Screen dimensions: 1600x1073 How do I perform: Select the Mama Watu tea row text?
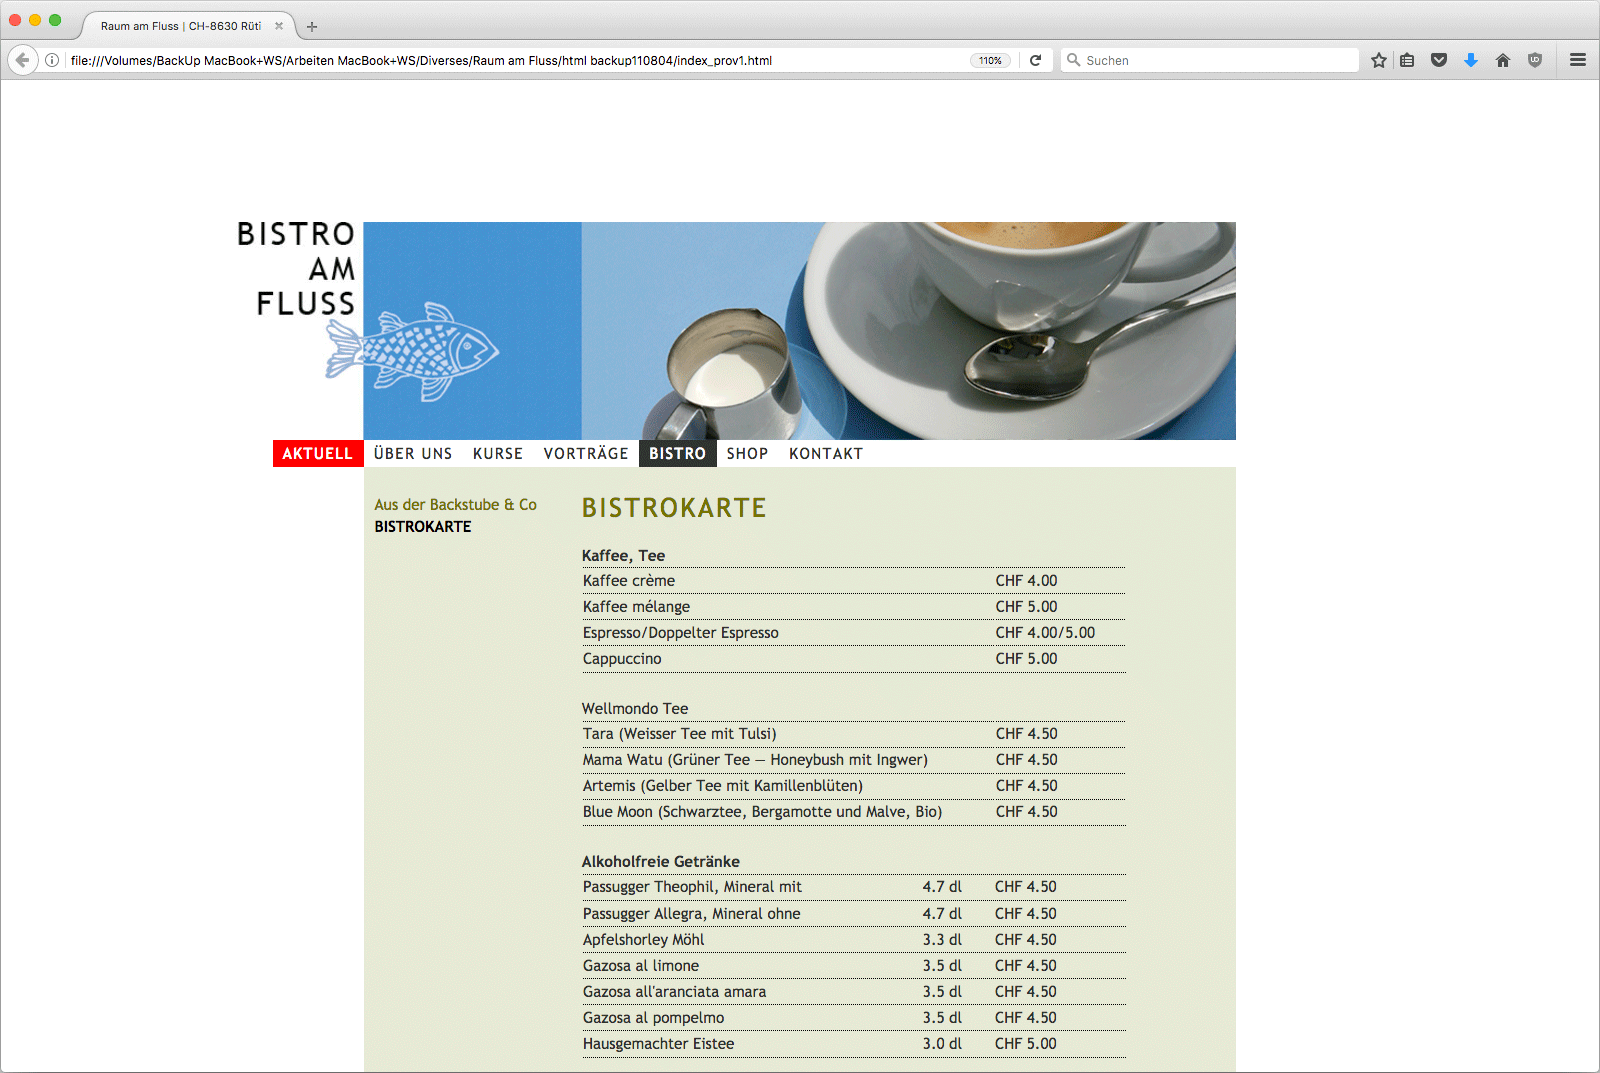(x=755, y=760)
